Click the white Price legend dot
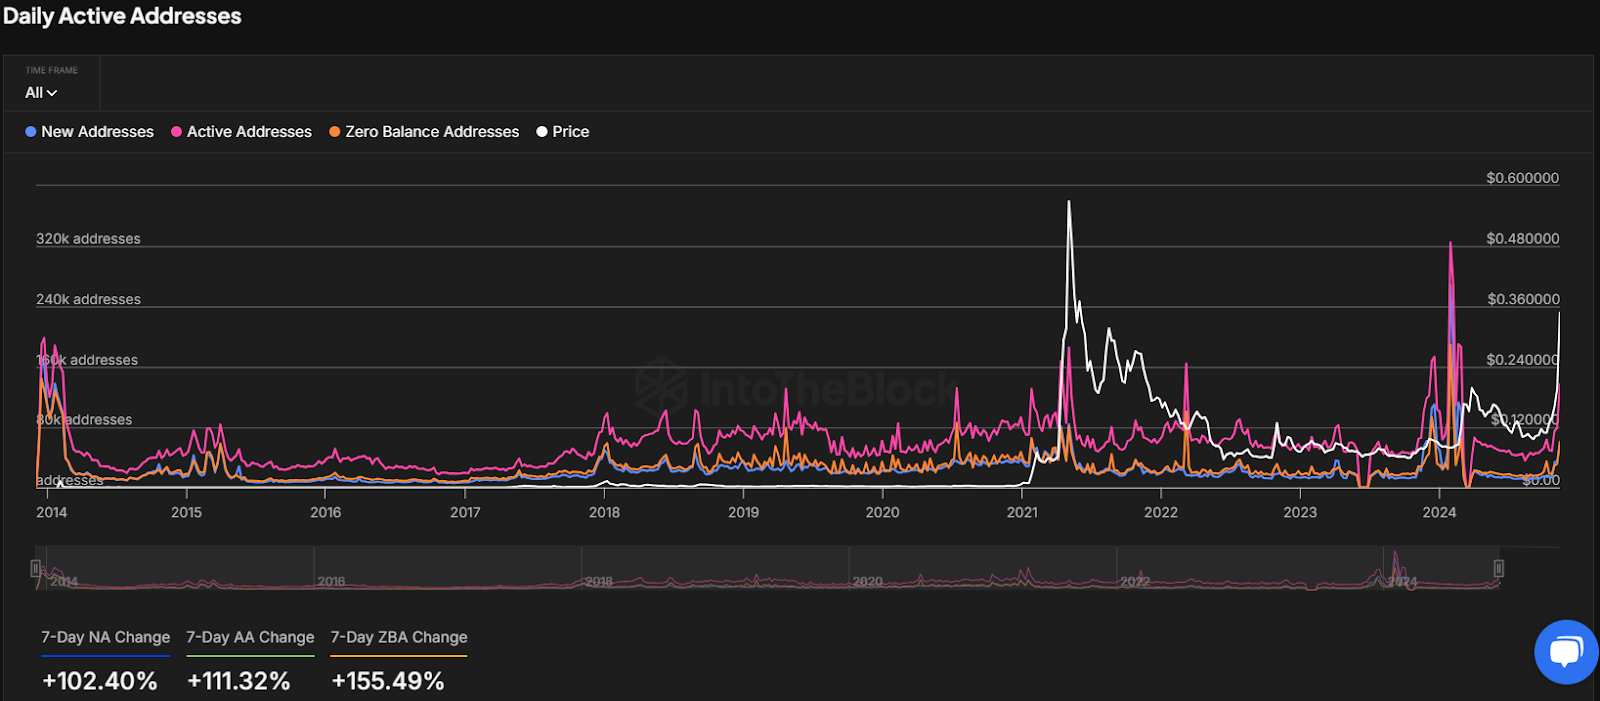The width and height of the screenshot is (1600, 701). click(x=542, y=132)
